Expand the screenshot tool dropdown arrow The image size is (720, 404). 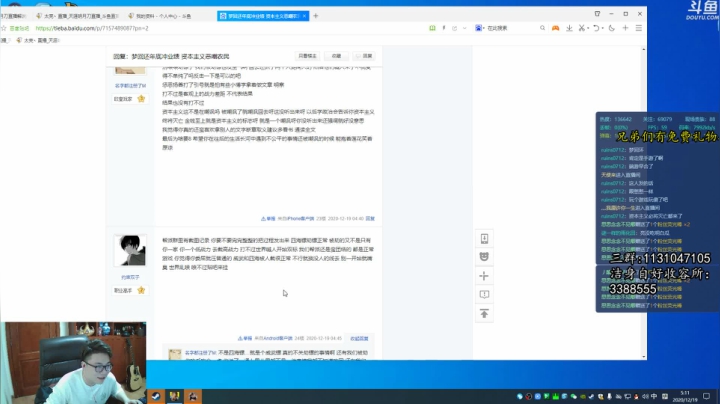pyautogui.click(x=588, y=28)
